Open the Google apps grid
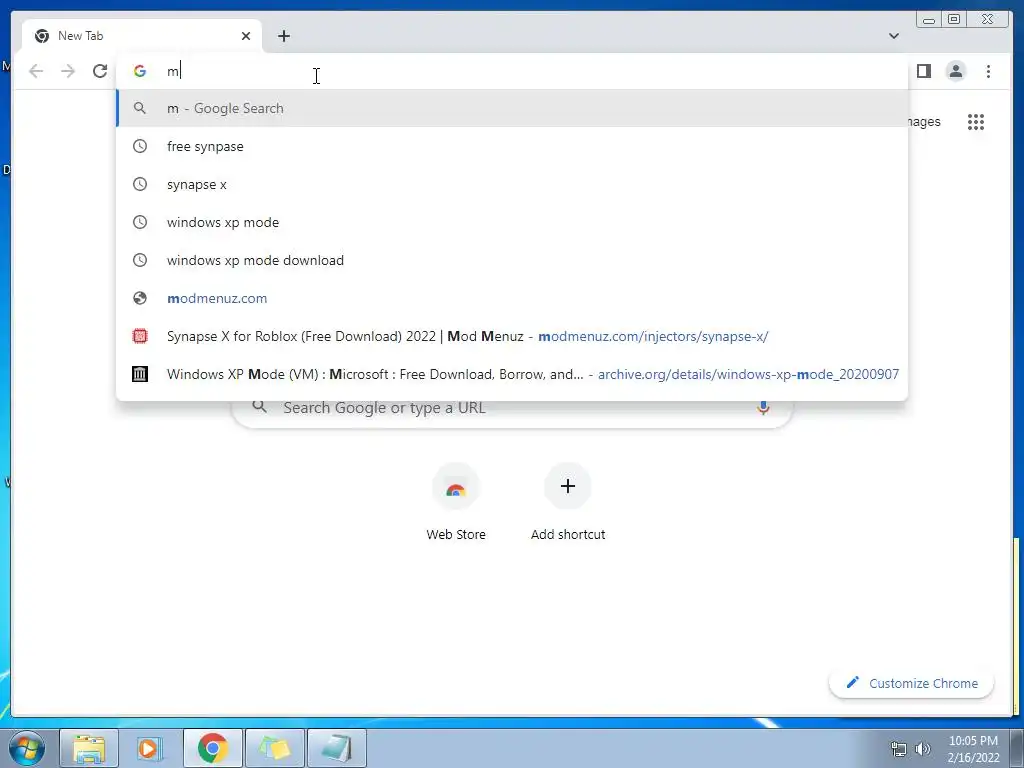 [x=976, y=121]
